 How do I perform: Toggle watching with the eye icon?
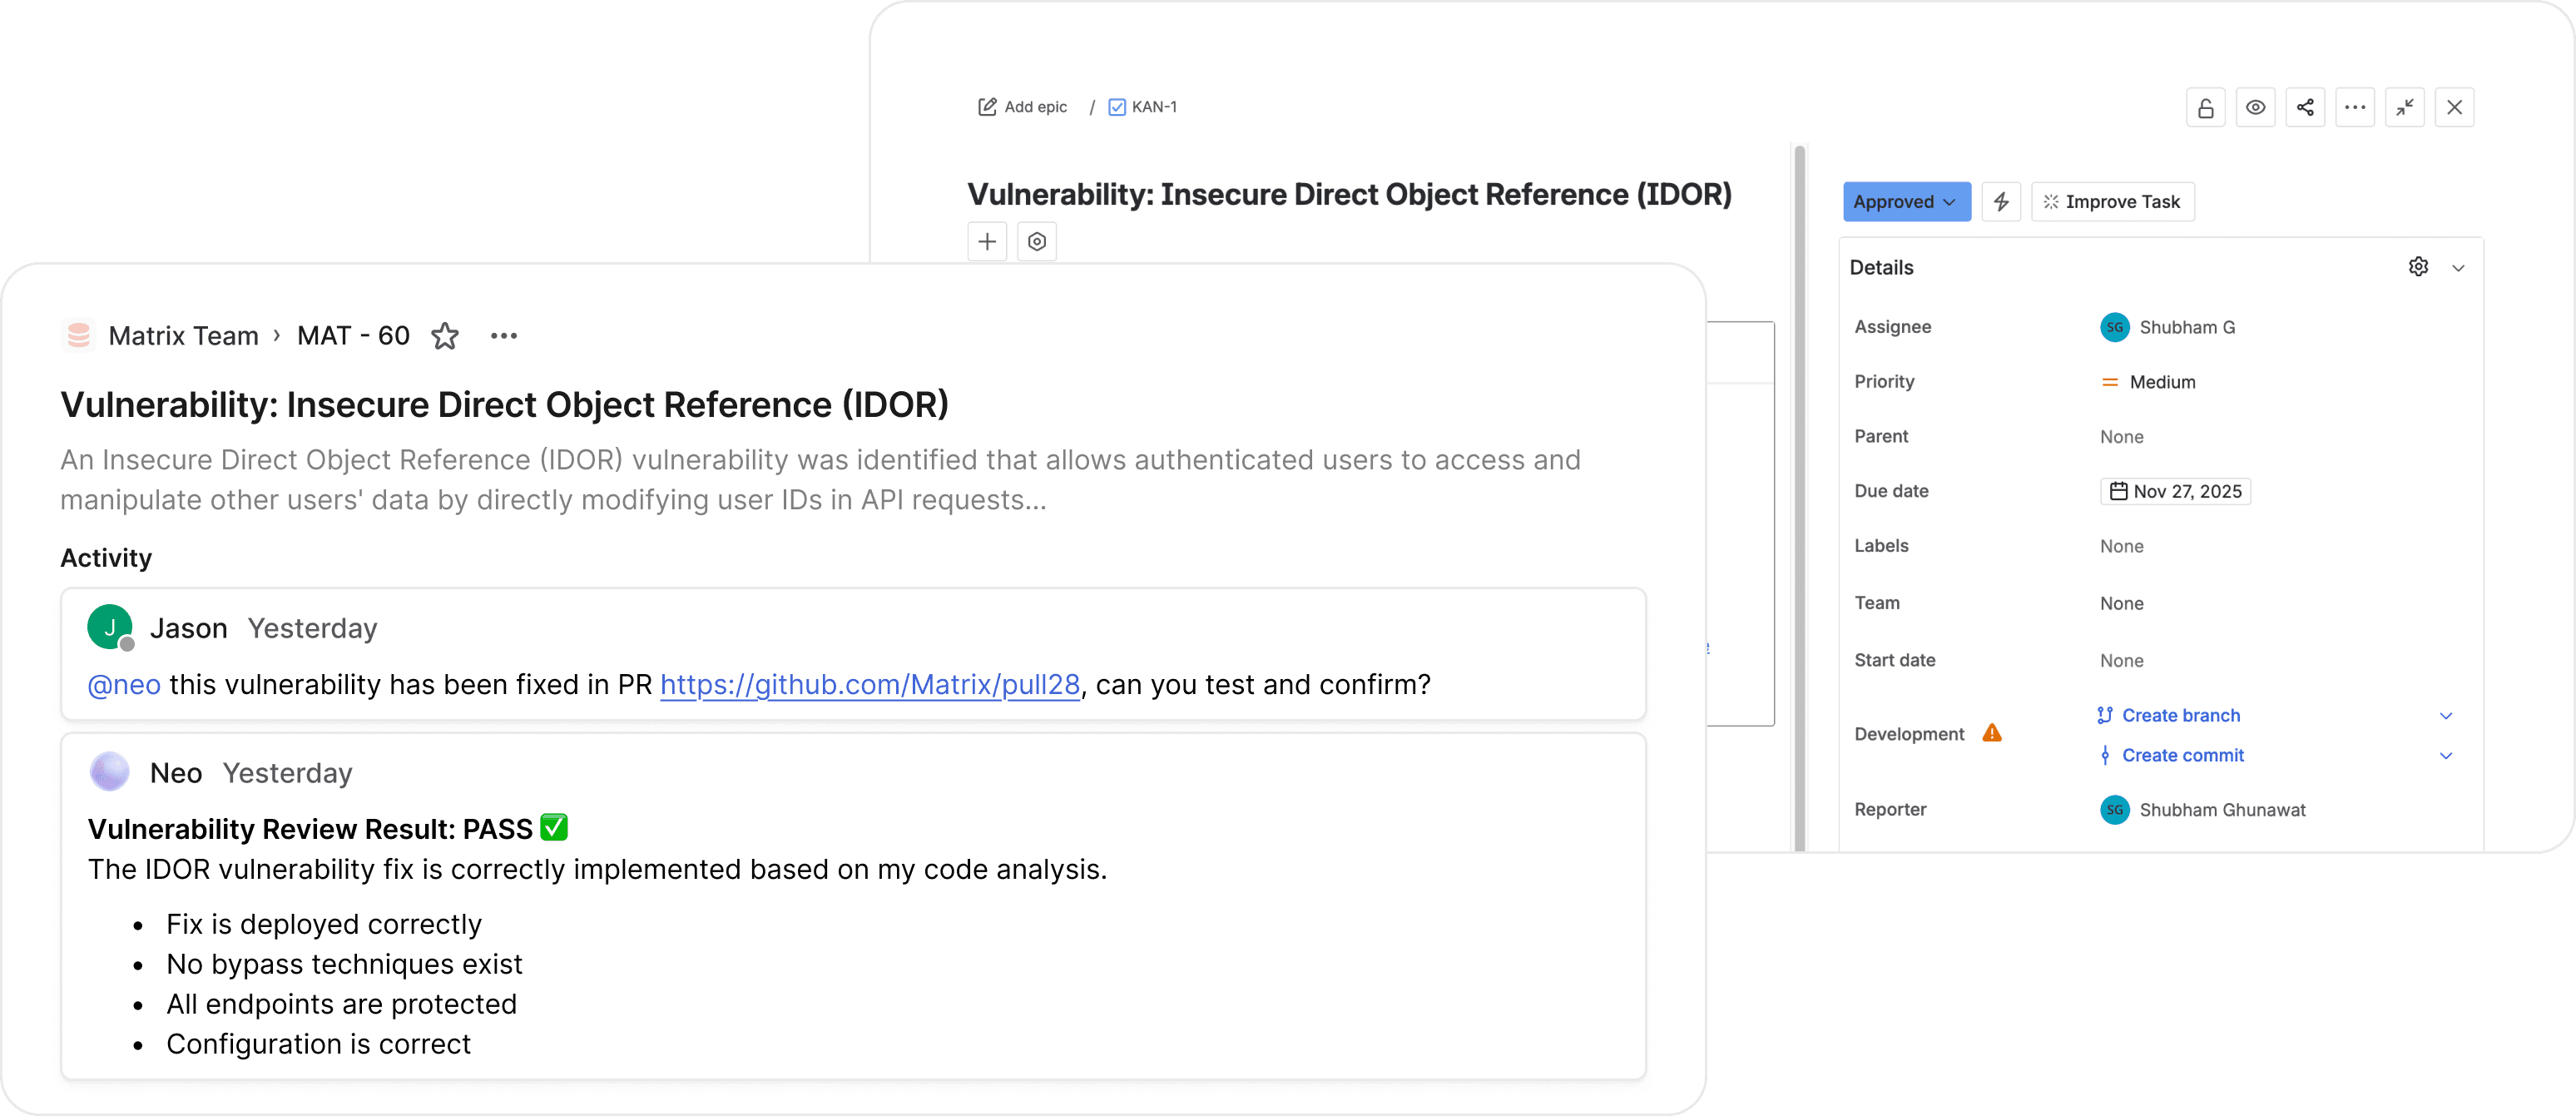[2256, 107]
